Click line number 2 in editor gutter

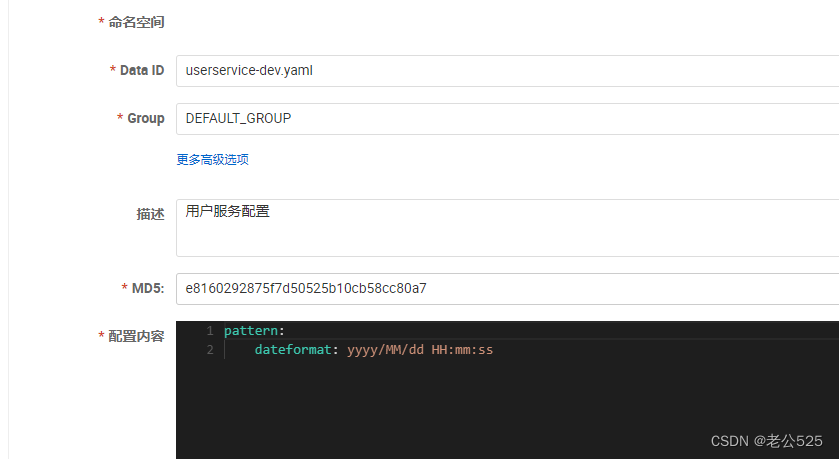click(x=210, y=350)
